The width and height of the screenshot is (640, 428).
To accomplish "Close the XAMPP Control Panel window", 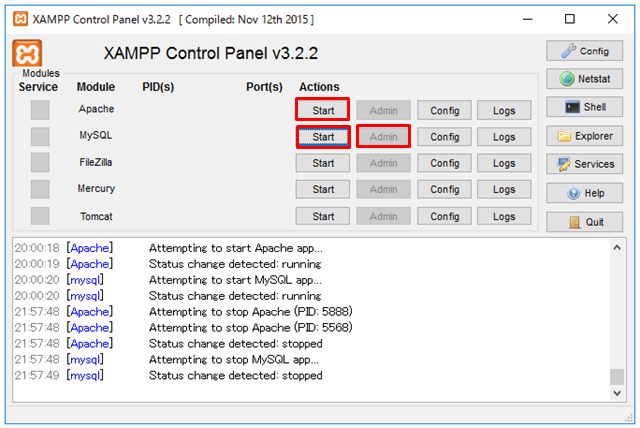I will pos(613,19).
